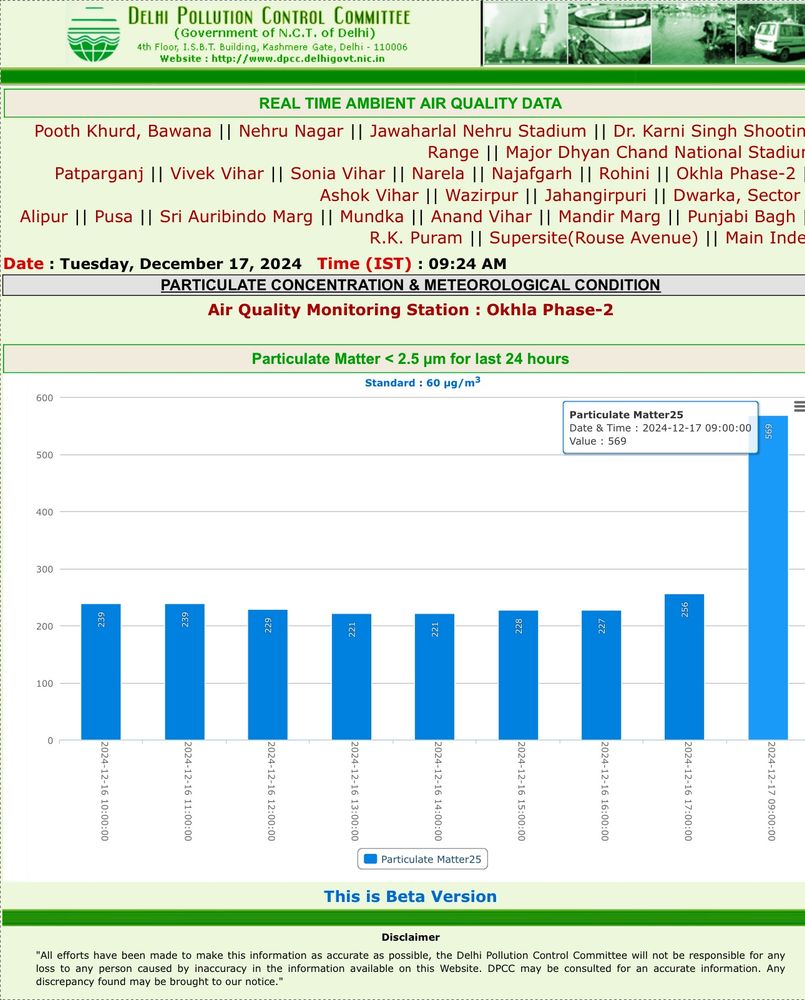The image size is (805, 1000).
Task: Click the 'This is Beta Version' text
Action: point(410,896)
